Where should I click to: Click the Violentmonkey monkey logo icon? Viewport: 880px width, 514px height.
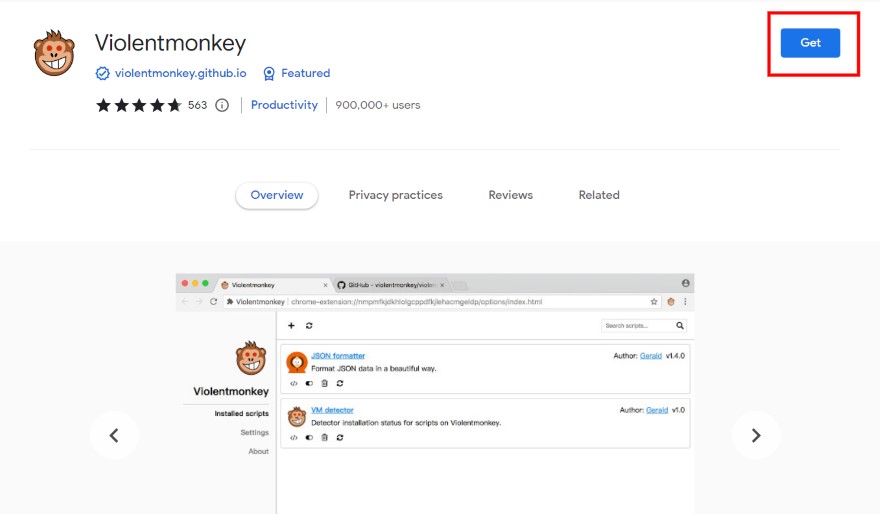point(55,53)
